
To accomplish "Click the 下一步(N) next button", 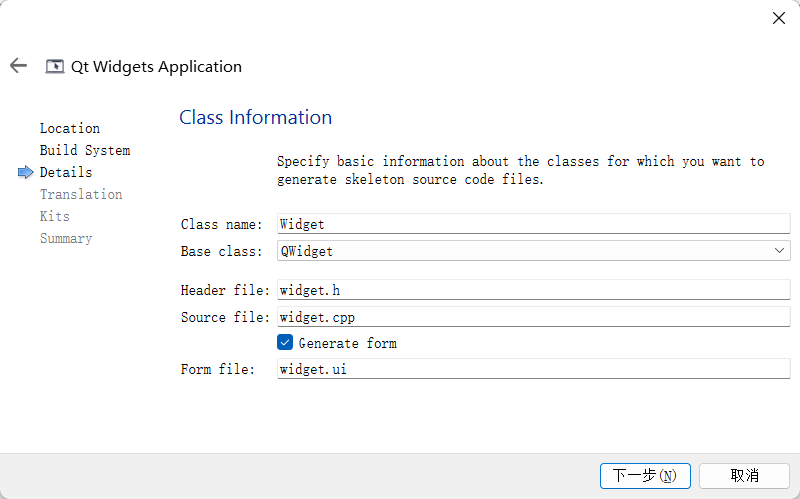I will click(645, 476).
